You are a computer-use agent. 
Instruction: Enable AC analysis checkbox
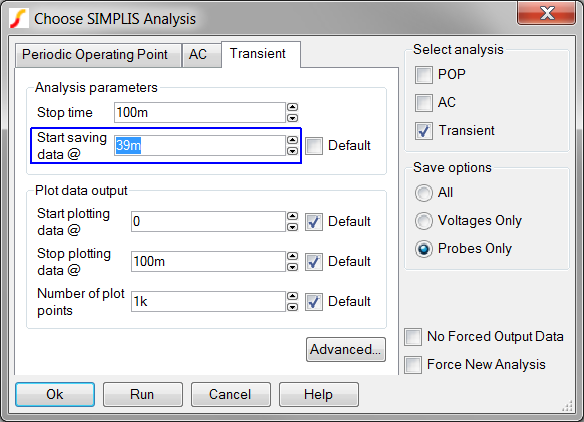[424, 103]
